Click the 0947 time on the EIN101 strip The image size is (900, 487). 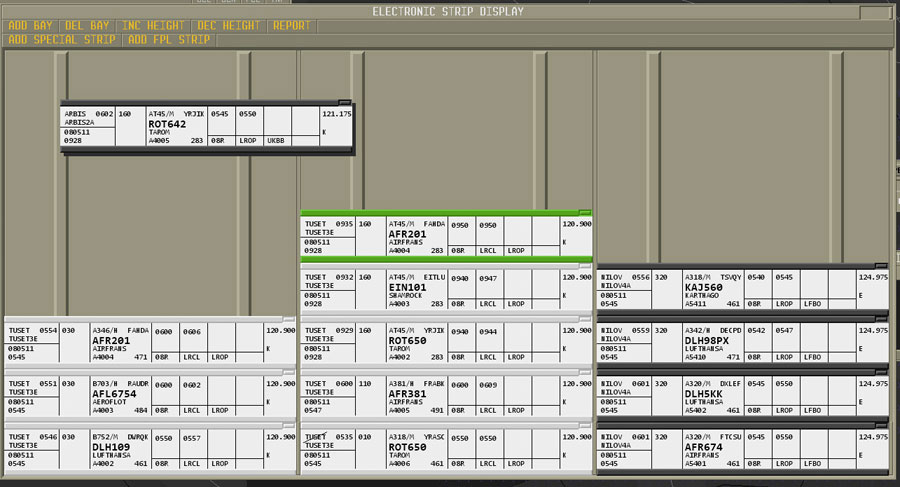pos(488,279)
